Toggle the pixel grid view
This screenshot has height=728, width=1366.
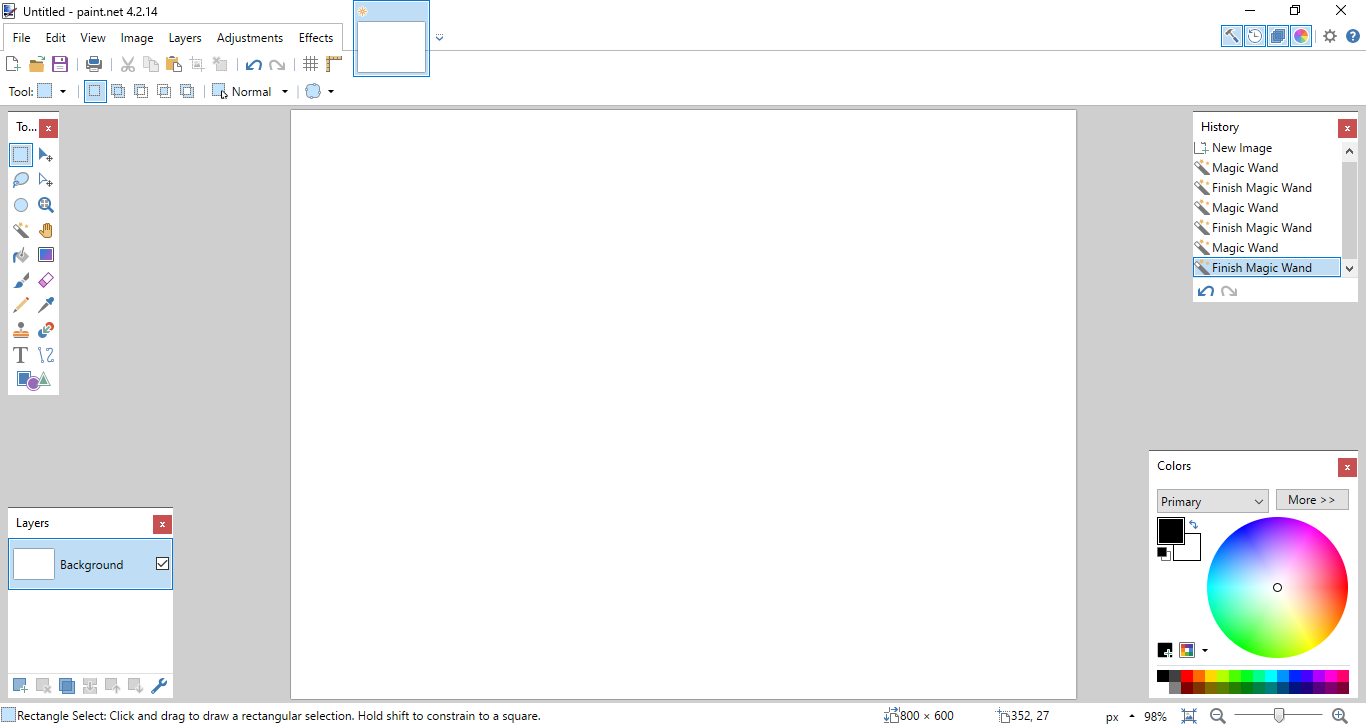point(311,64)
